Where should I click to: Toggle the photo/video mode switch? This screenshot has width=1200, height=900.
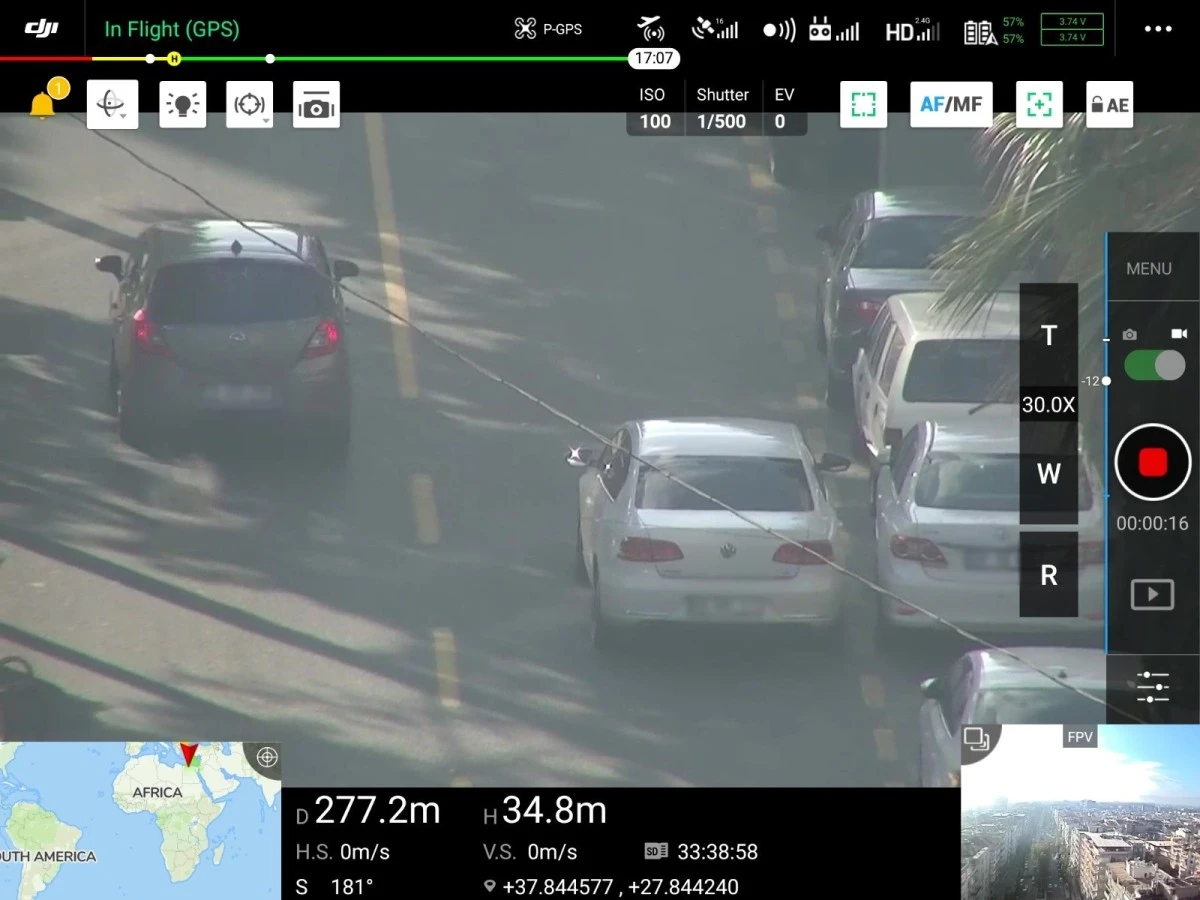pos(1155,365)
